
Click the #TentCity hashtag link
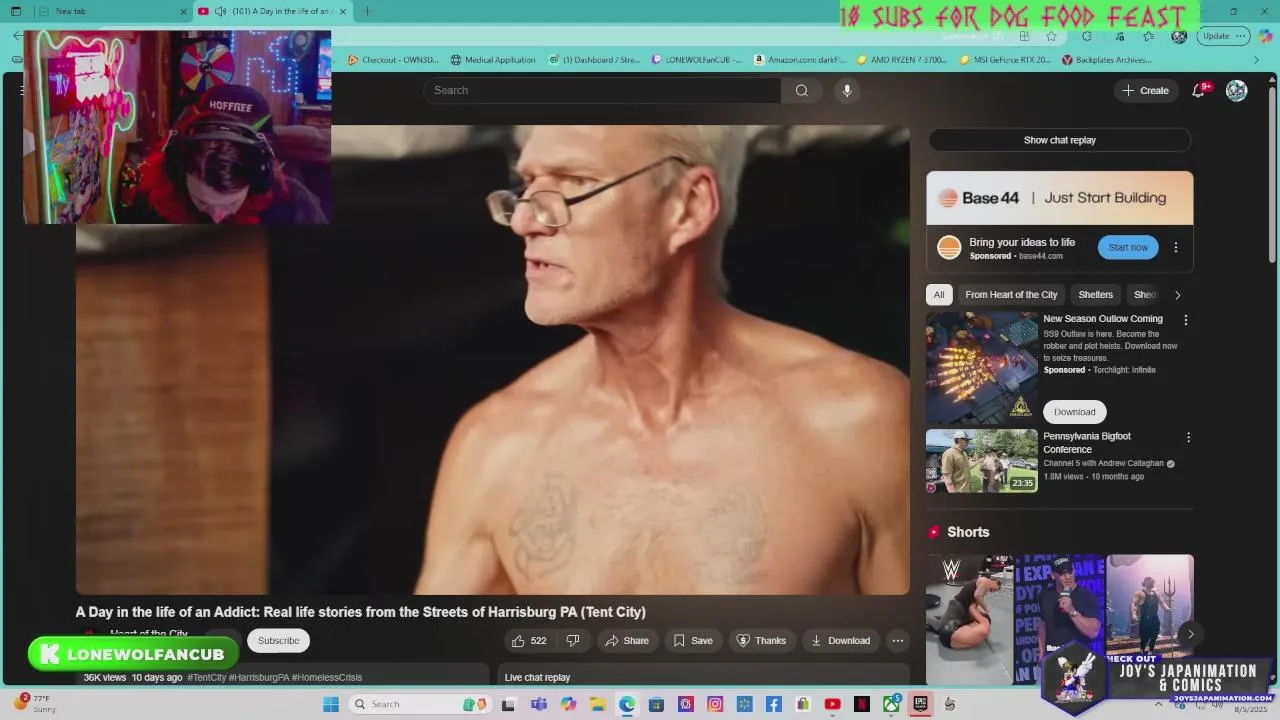[207, 677]
